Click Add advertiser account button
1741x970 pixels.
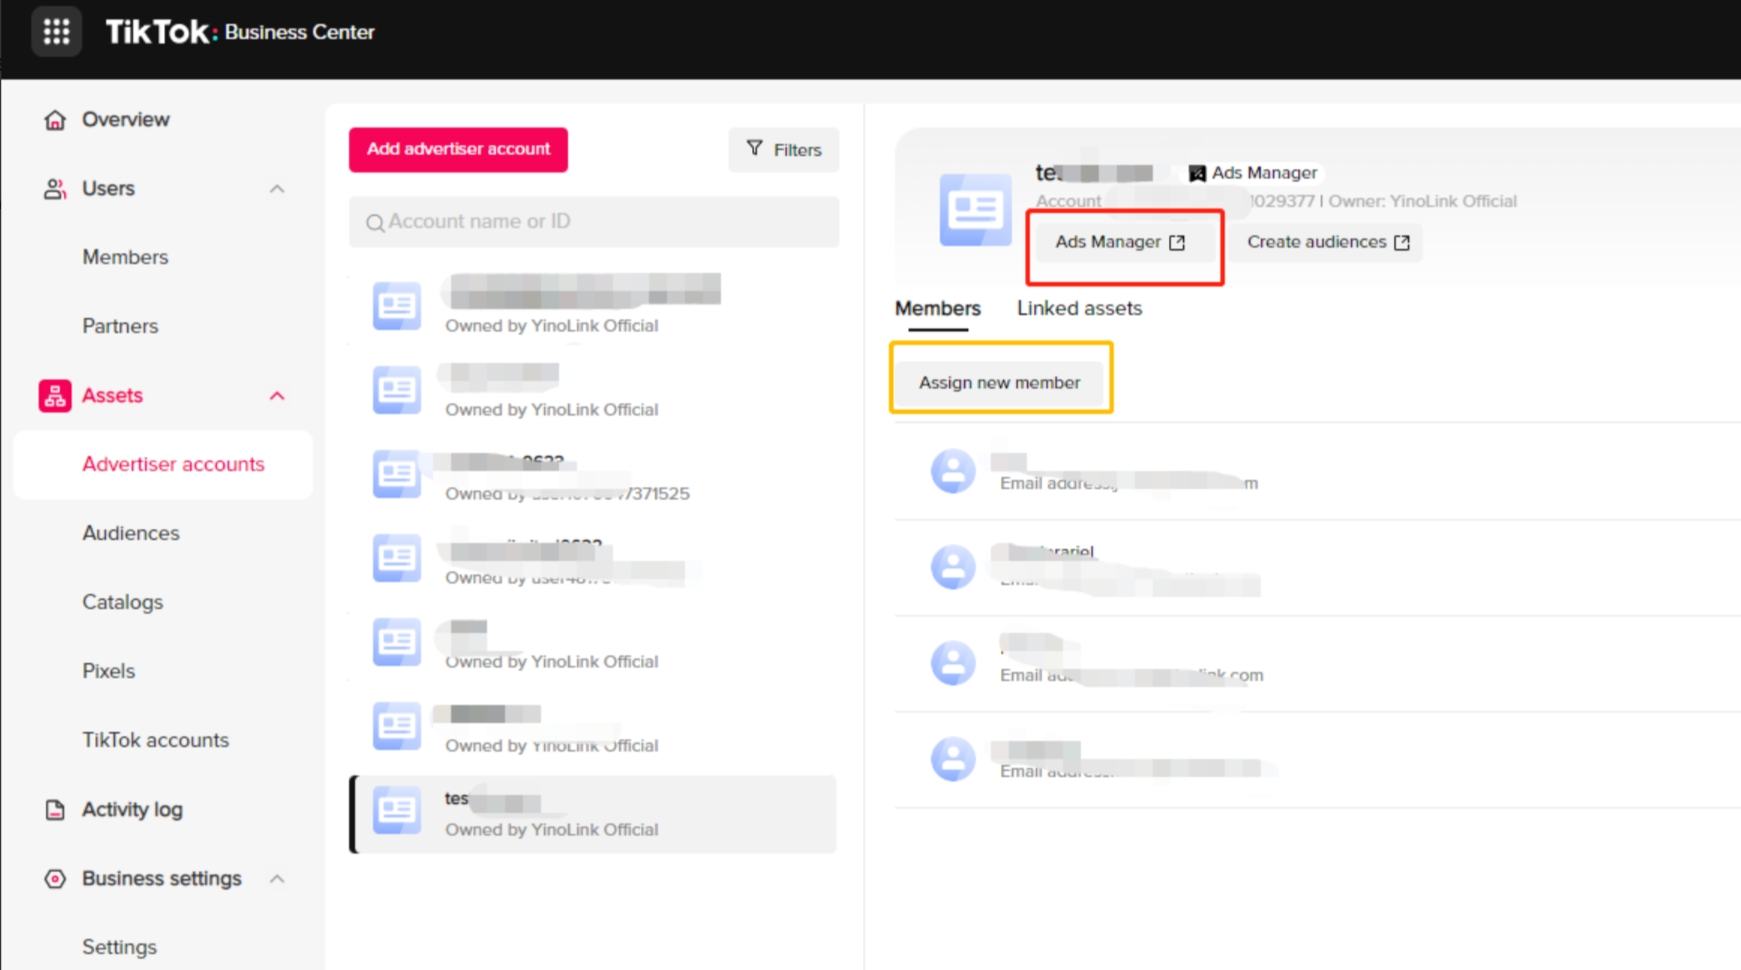(x=458, y=150)
